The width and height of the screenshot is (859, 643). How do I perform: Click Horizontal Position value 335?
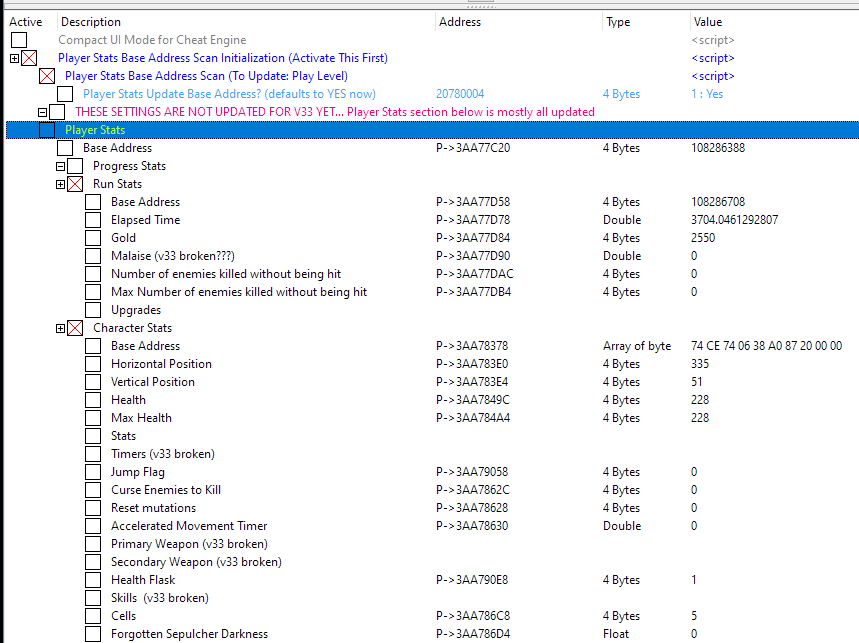coord(700,364)
